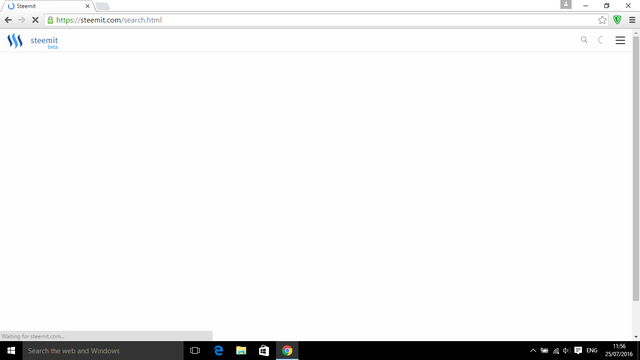The image size is (640, 360).
Task: Open the steemit beta home link
Action: [44, 42]
